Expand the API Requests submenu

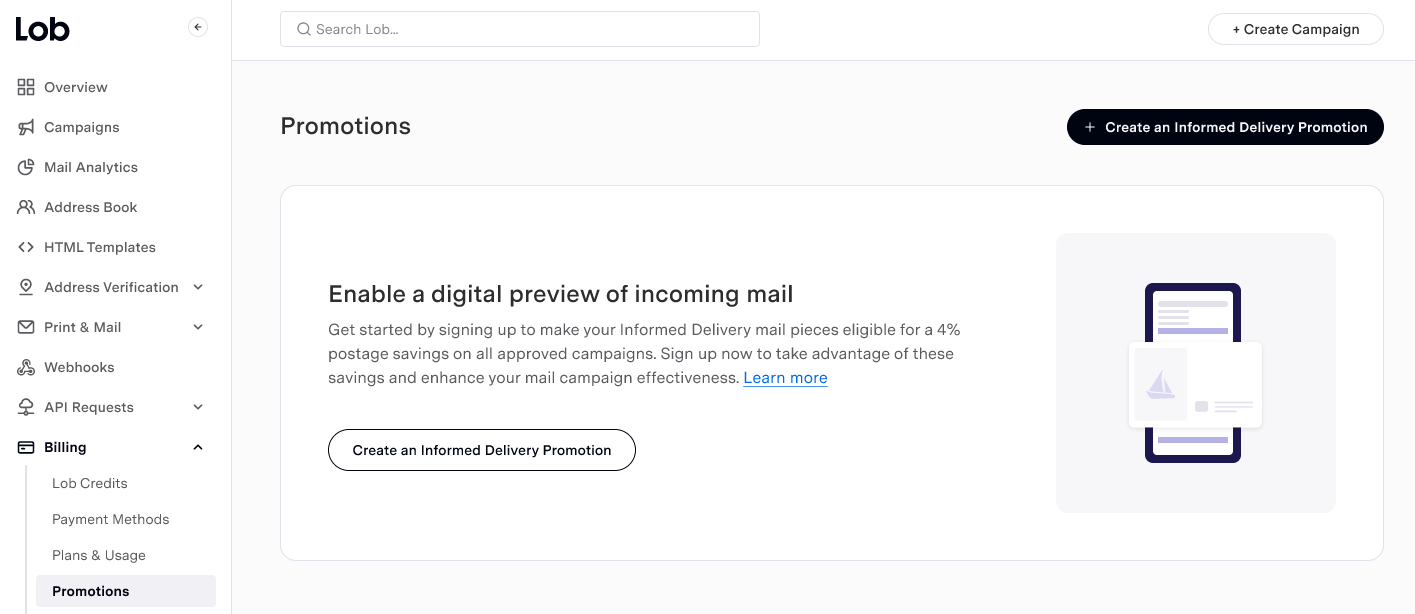[198, 407]
